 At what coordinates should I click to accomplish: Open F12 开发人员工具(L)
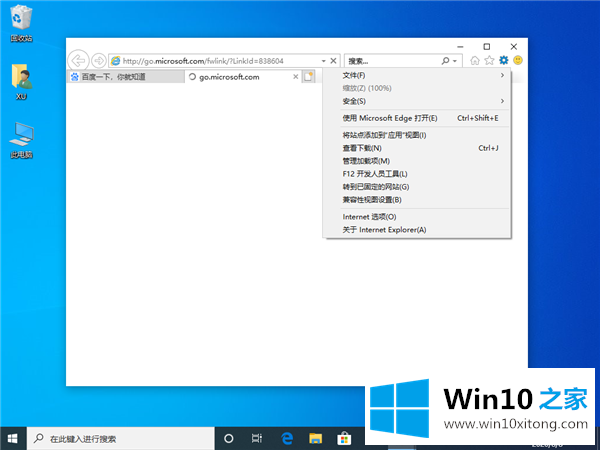tap(417, 174)
